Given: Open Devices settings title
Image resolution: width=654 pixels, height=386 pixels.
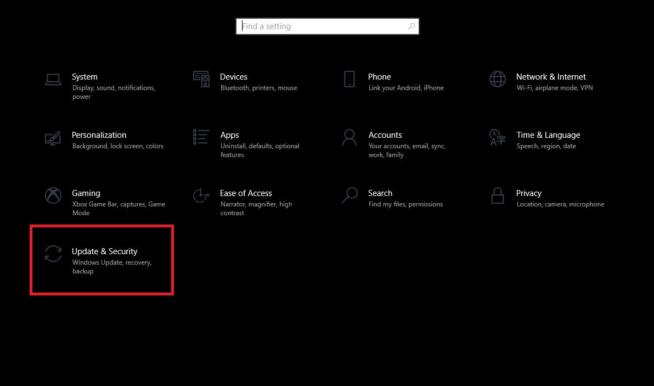Looking at the screenshot, I should [234, 77].
